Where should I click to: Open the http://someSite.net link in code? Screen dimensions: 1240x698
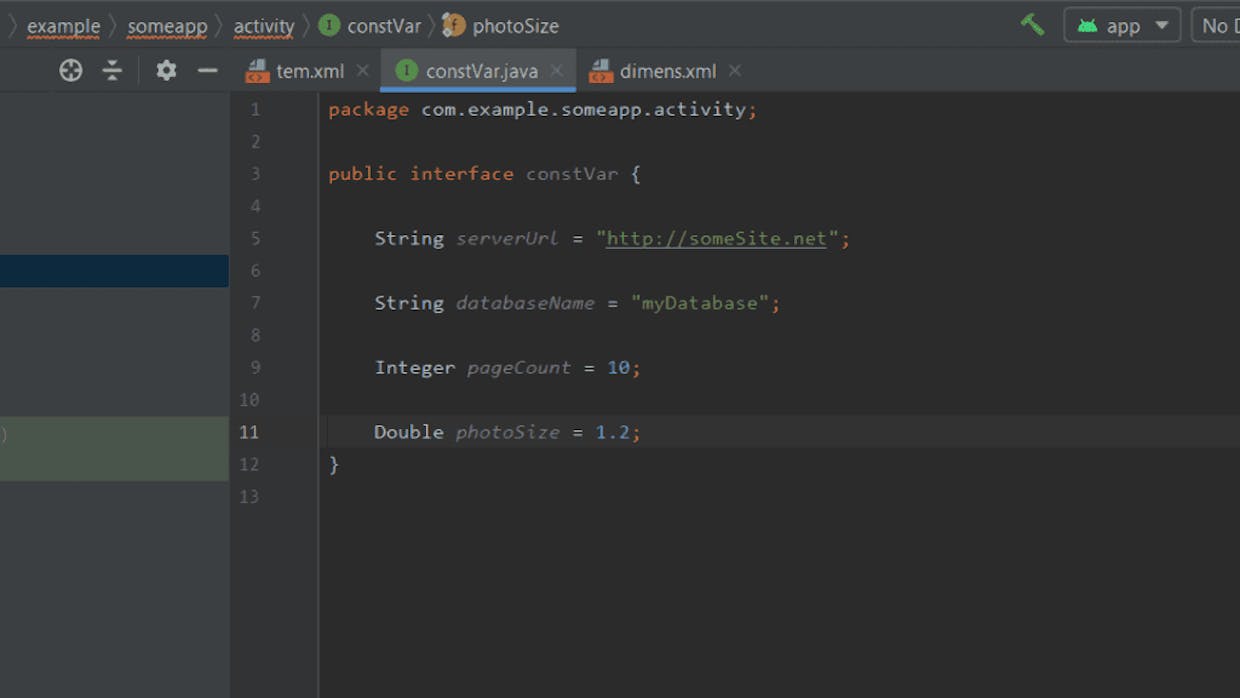717,238
